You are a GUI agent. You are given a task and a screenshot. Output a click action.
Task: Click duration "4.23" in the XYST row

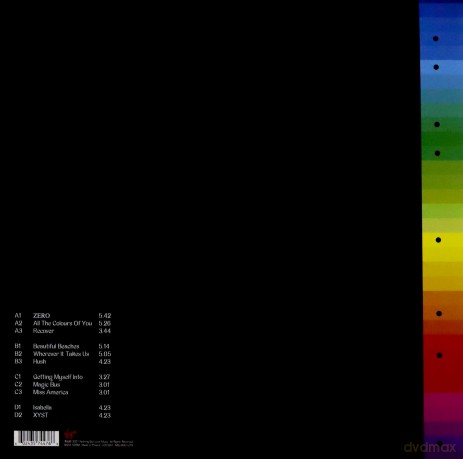coord(105,415)
